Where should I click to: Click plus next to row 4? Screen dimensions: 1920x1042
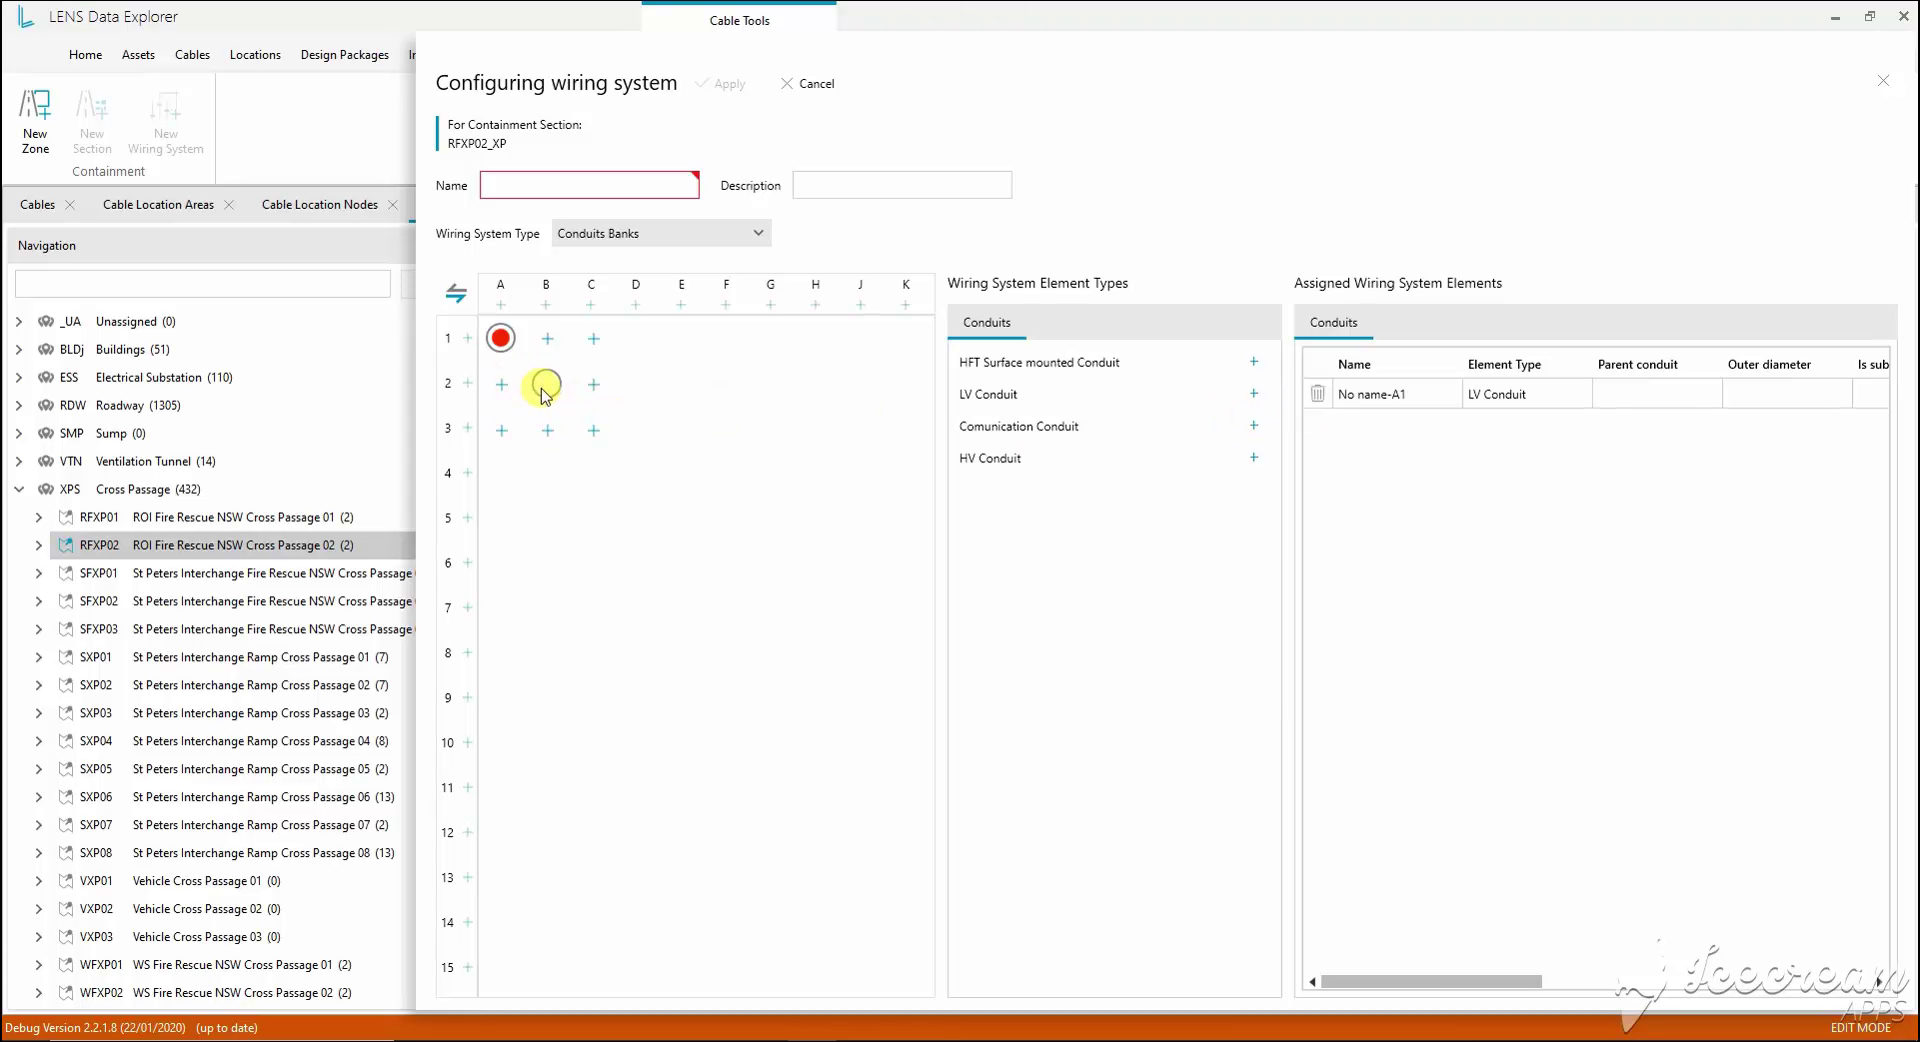click(x=467, y=473)
